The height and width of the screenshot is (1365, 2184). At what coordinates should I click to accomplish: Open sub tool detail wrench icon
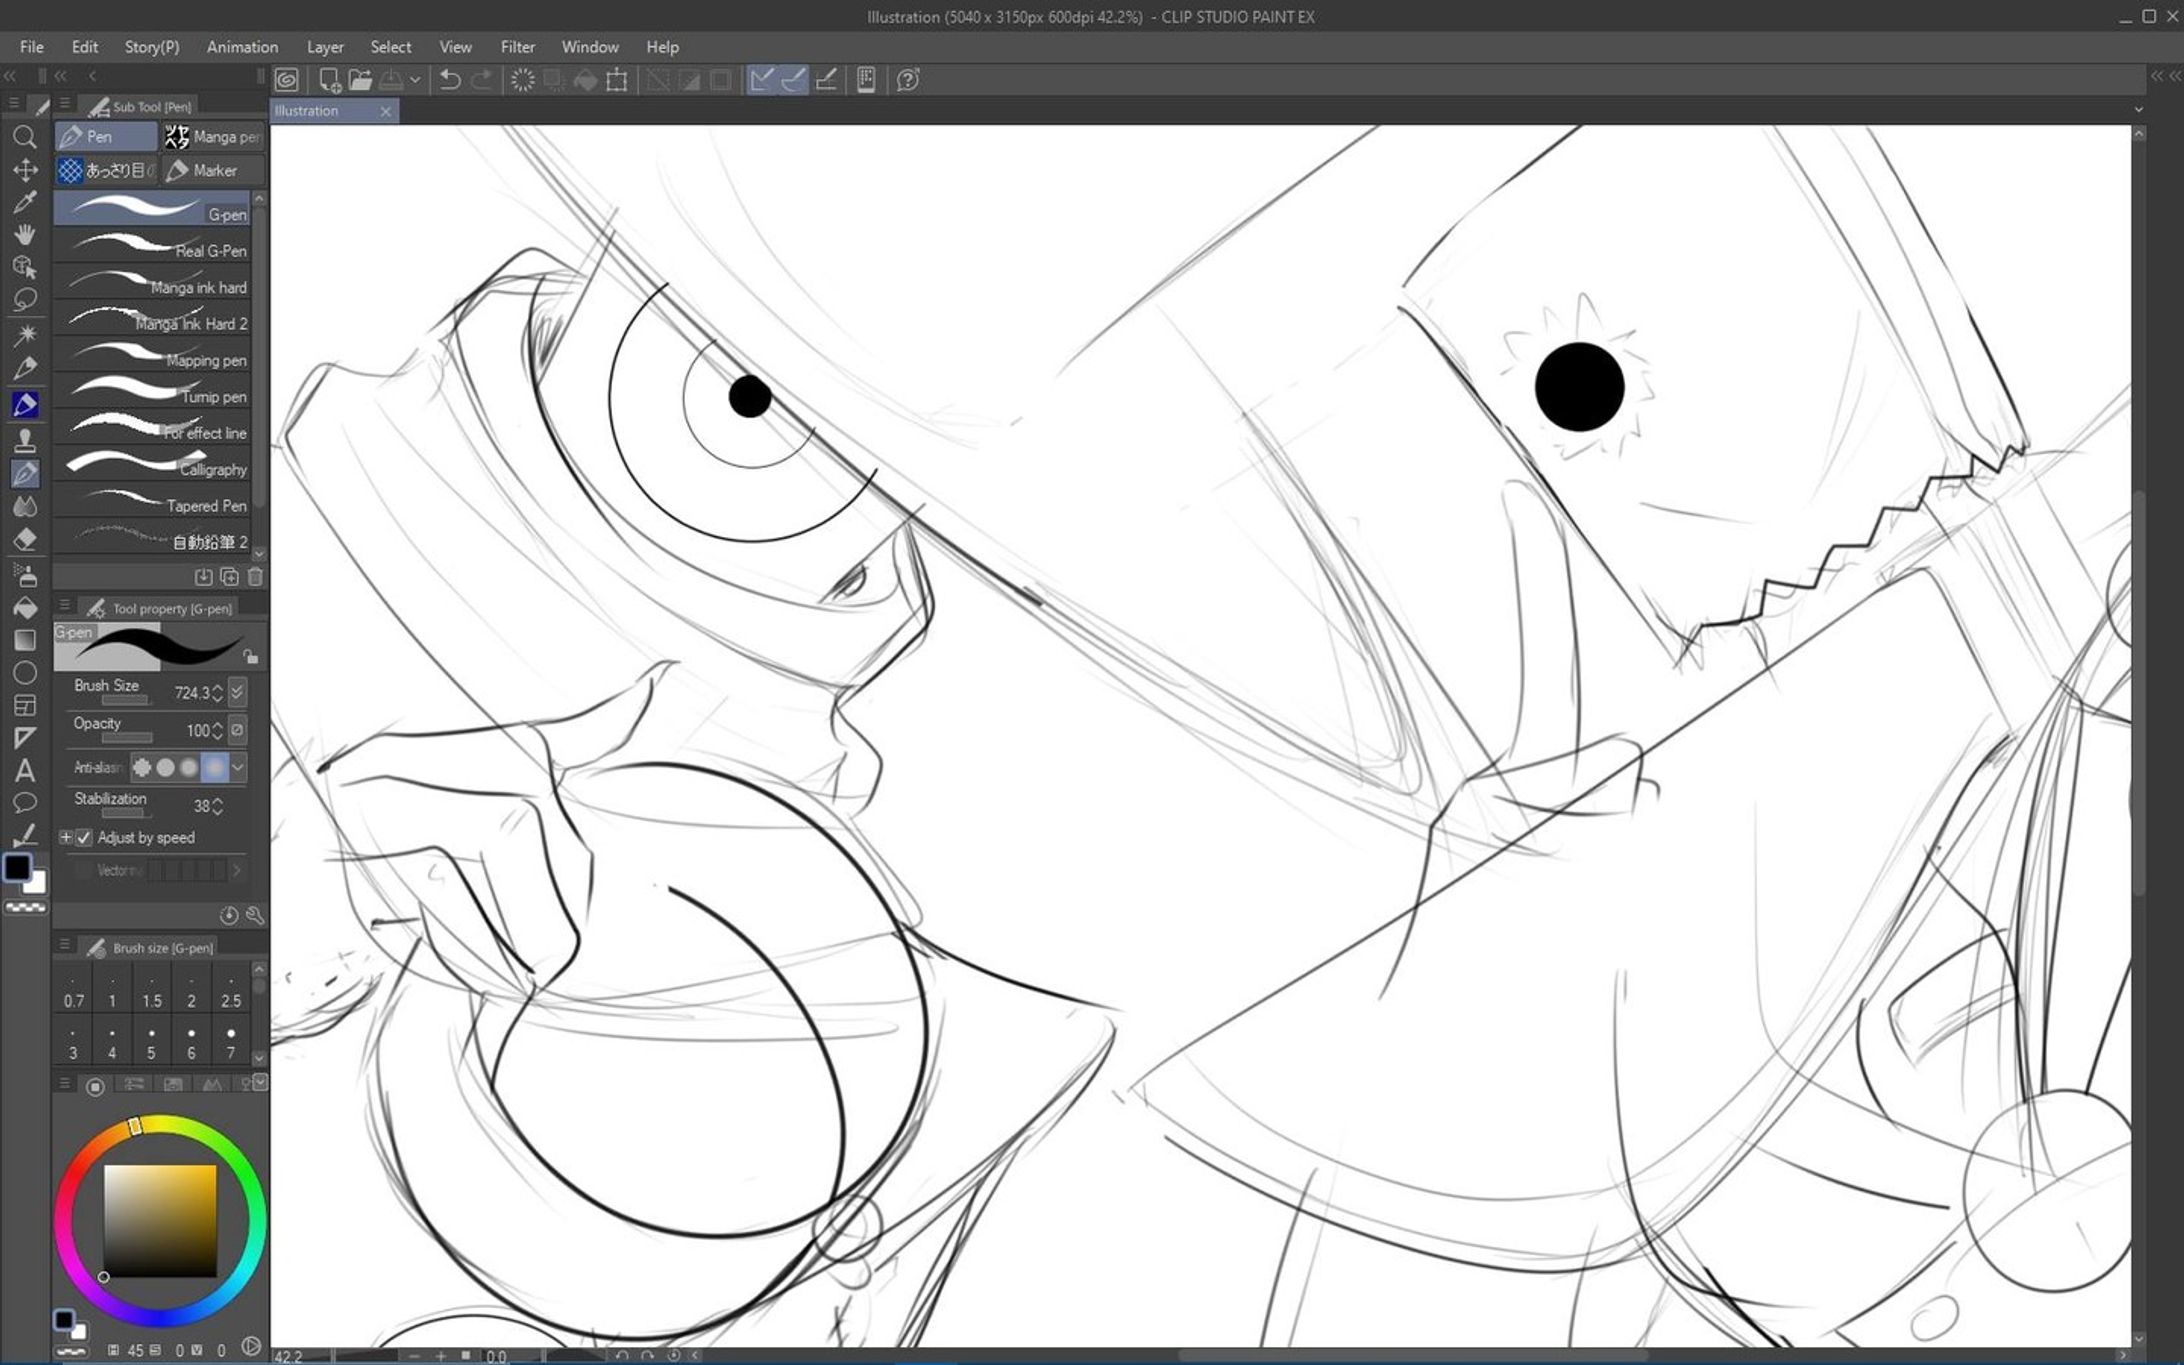(255, 915)
